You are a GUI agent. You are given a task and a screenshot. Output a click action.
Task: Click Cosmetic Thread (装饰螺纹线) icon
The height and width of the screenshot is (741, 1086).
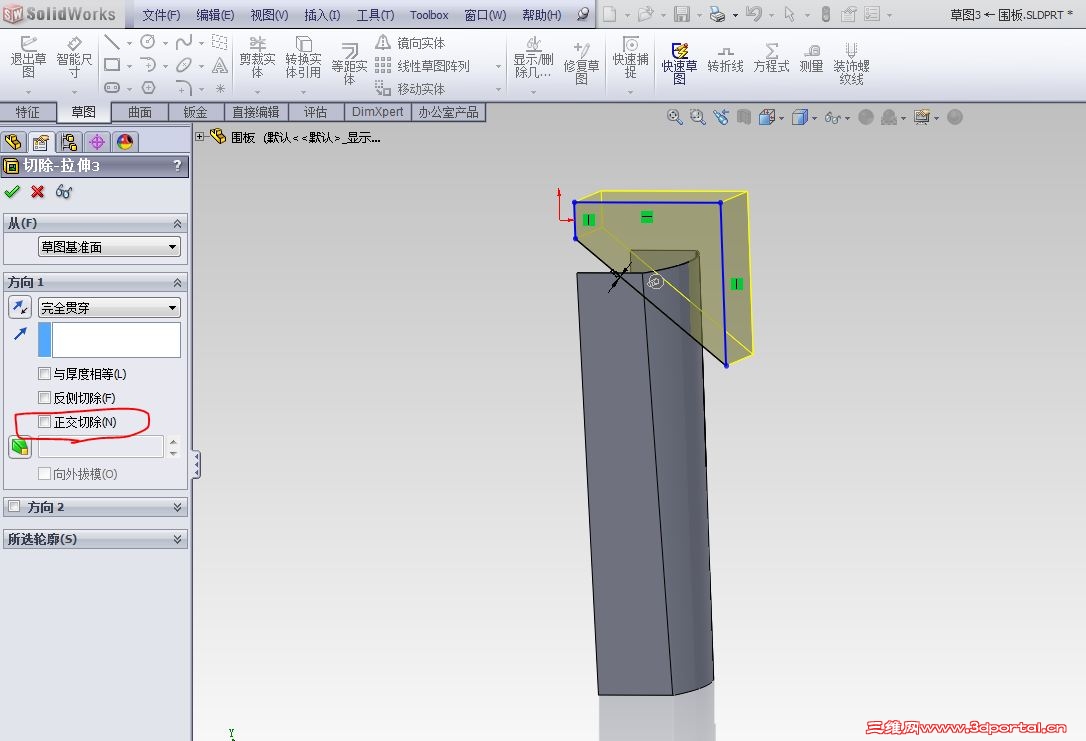click(x=851, y=62)
